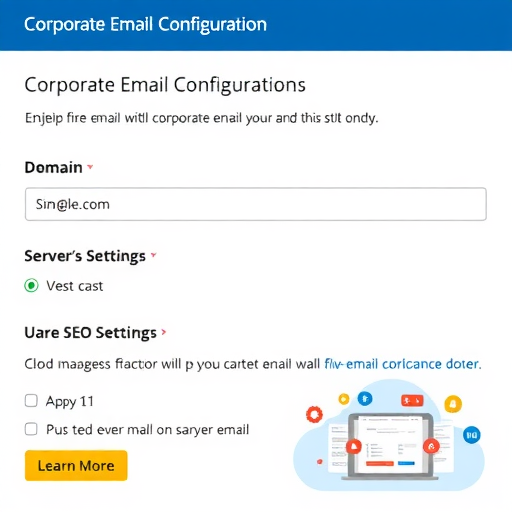The width and height of the screenshot is (512, 512).
Task: Click the red bell icon on laptop's left edge
Action: pos(354,447)
